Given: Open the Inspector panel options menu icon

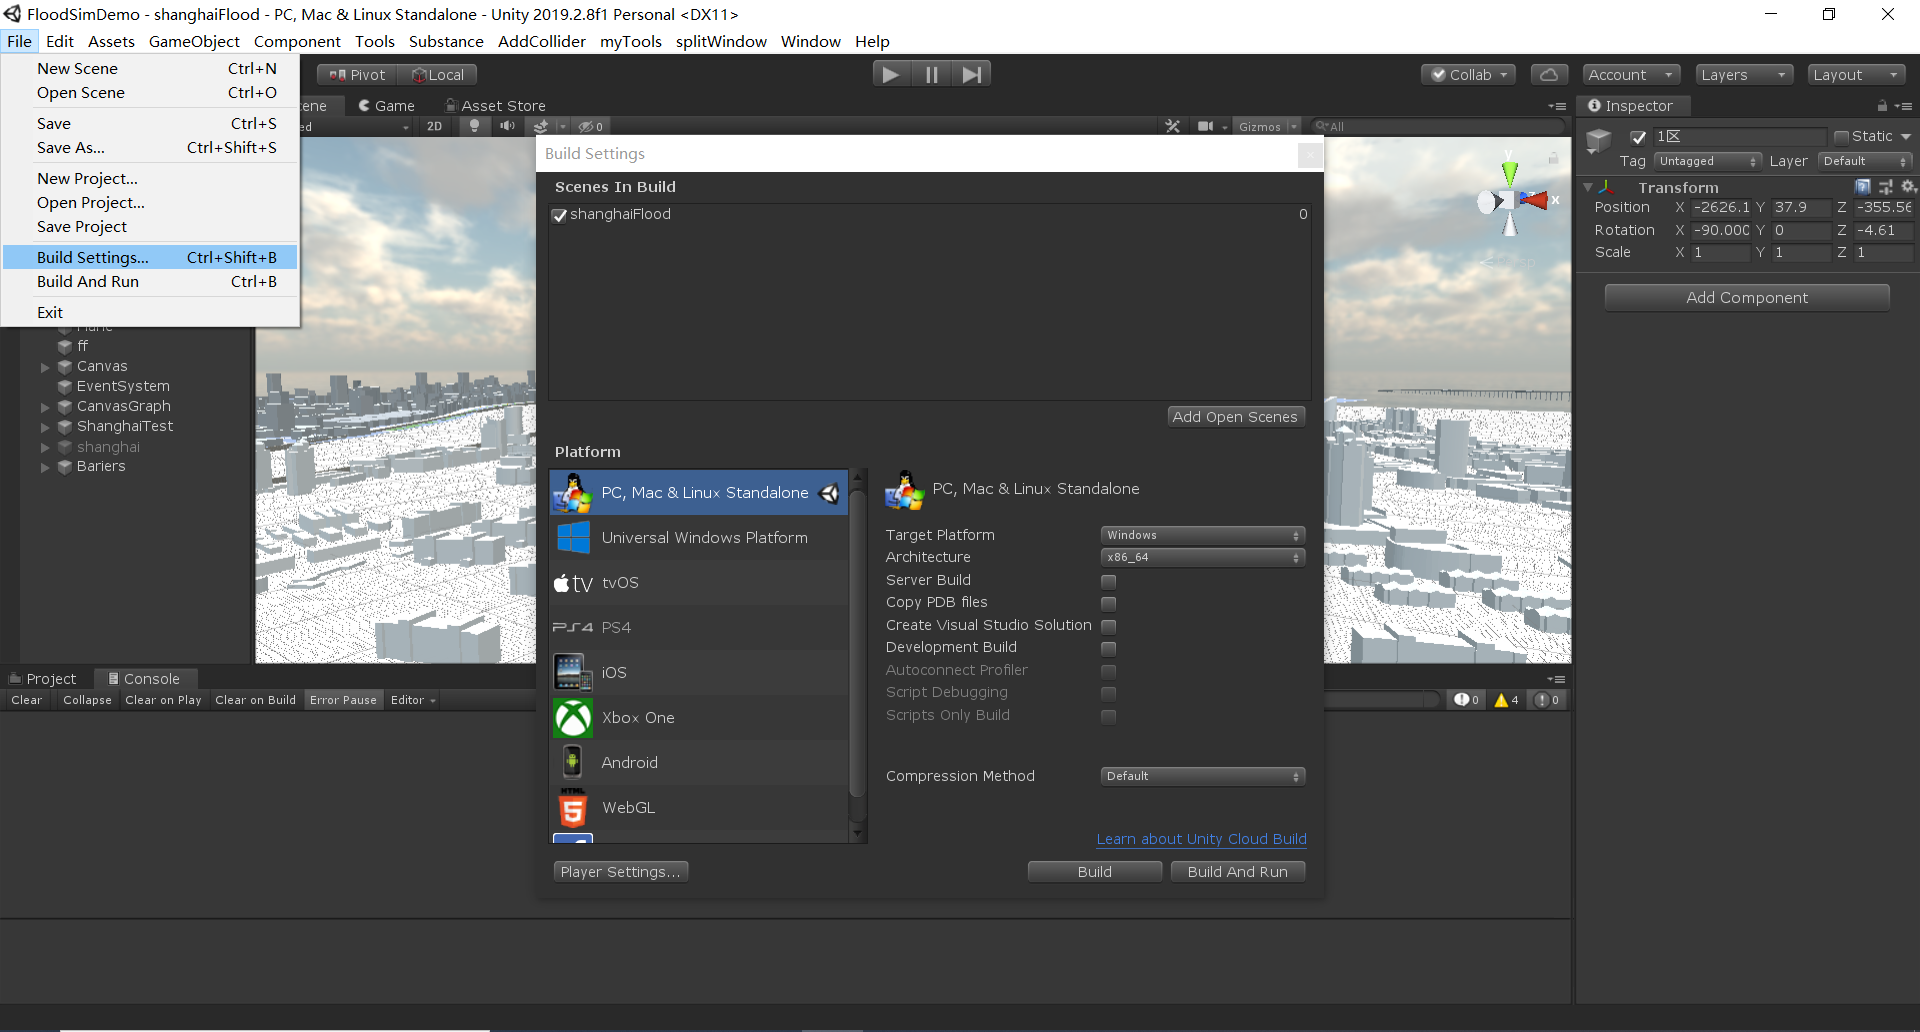Looking at the screenshot, I should [x=1903, y=105].
